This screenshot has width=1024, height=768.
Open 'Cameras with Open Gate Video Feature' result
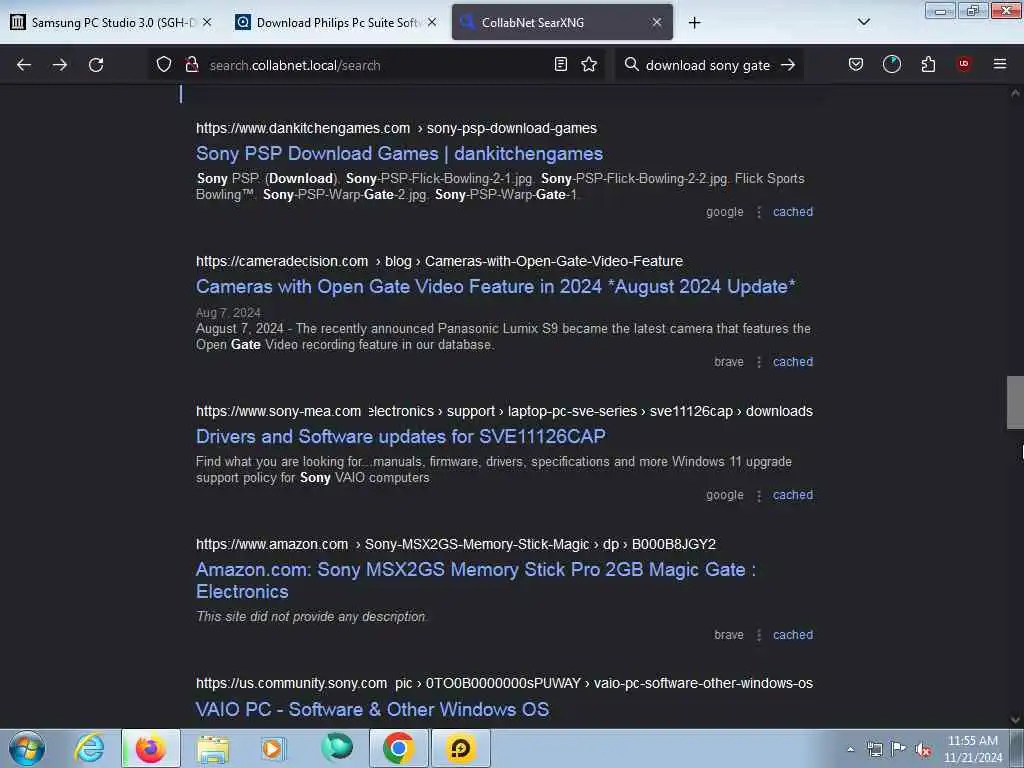tap(496, 287)
